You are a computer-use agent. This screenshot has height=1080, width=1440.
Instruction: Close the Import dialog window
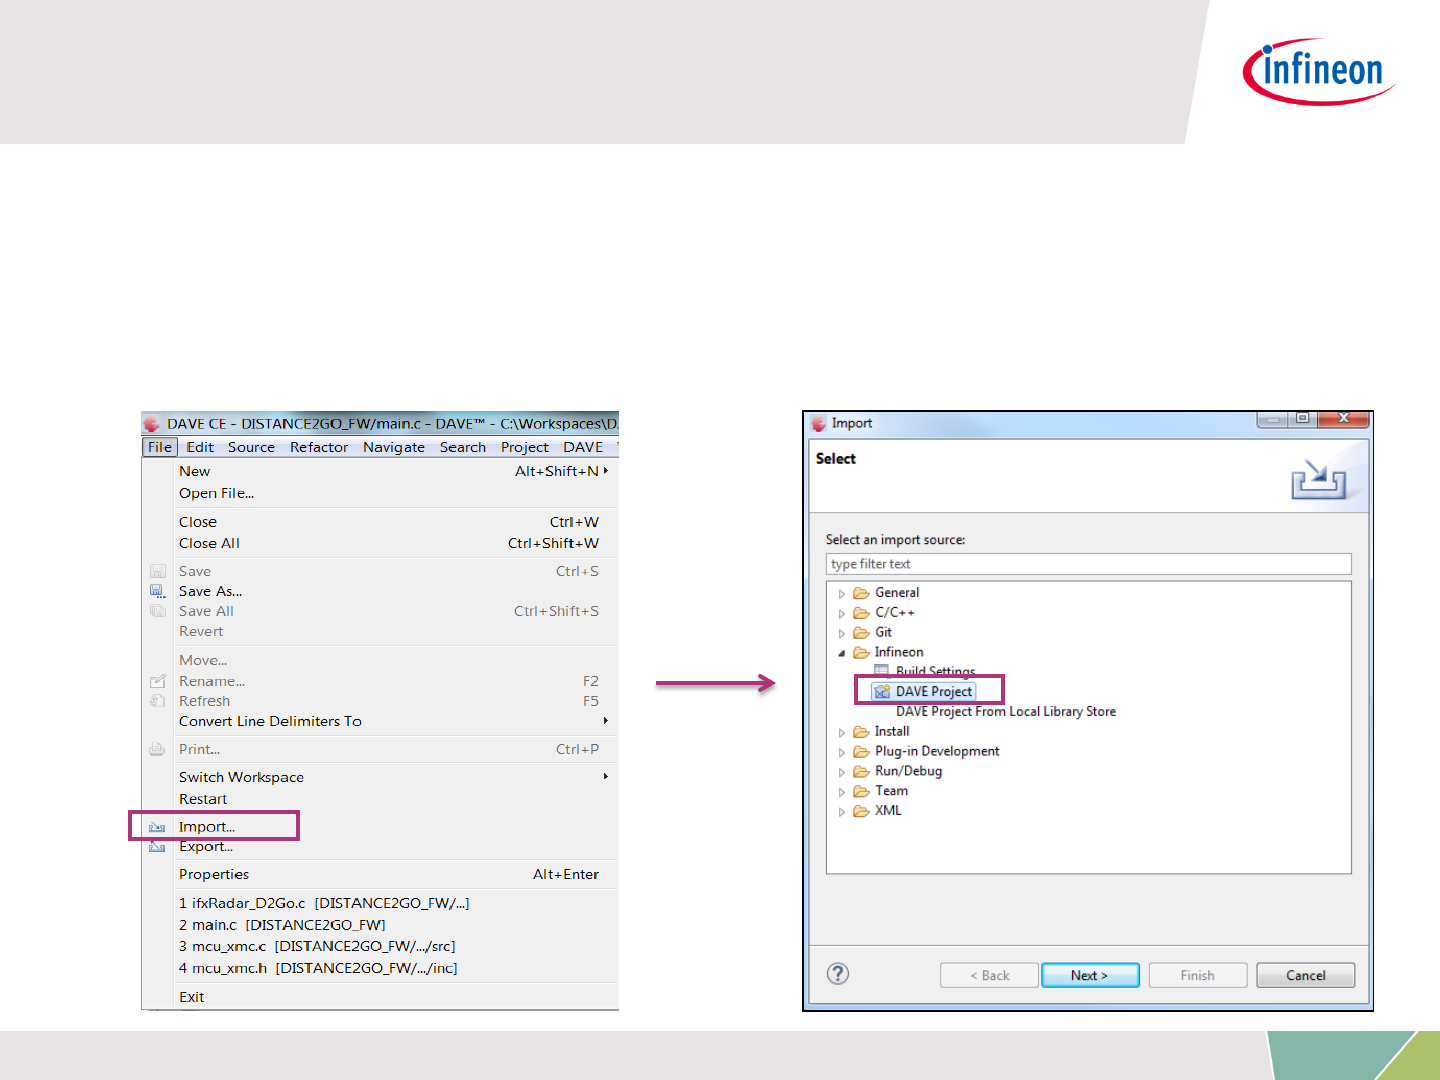point(1343,419)
